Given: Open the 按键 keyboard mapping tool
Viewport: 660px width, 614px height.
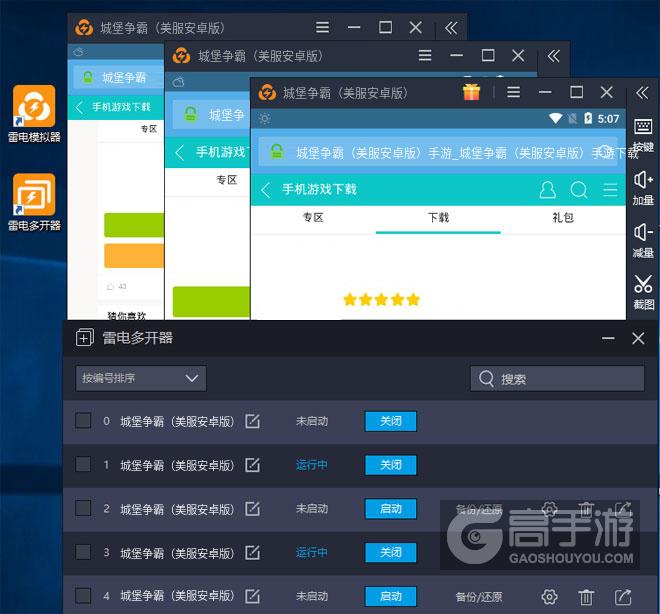Looking at the screenshot, I should tap(643, 135).
